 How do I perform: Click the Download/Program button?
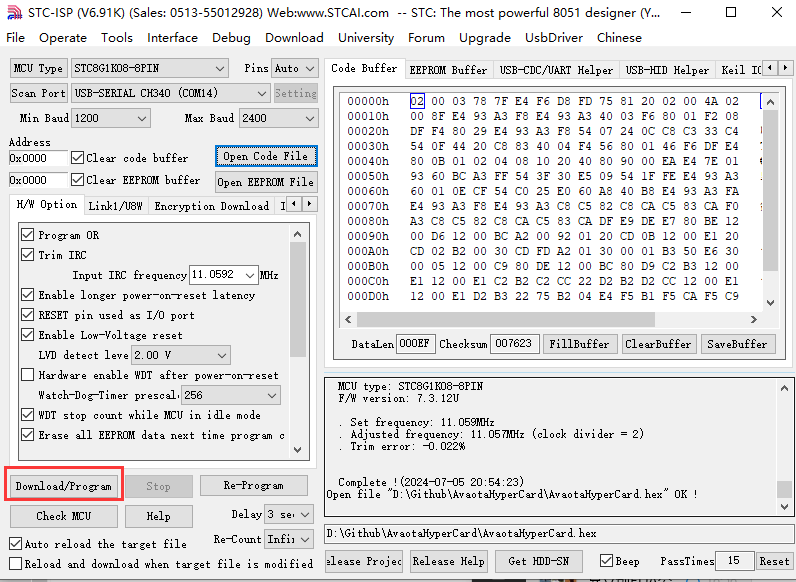(63, 486)
